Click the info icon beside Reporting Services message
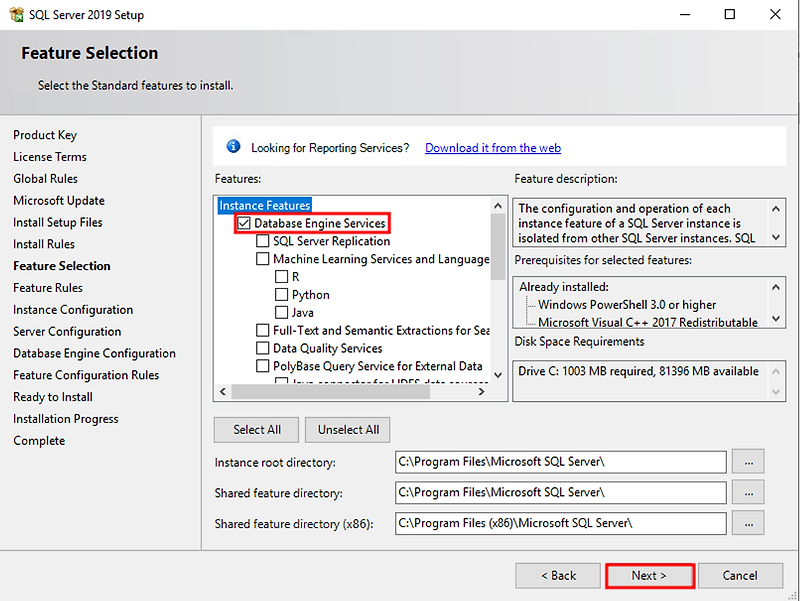 coord(233,146)
